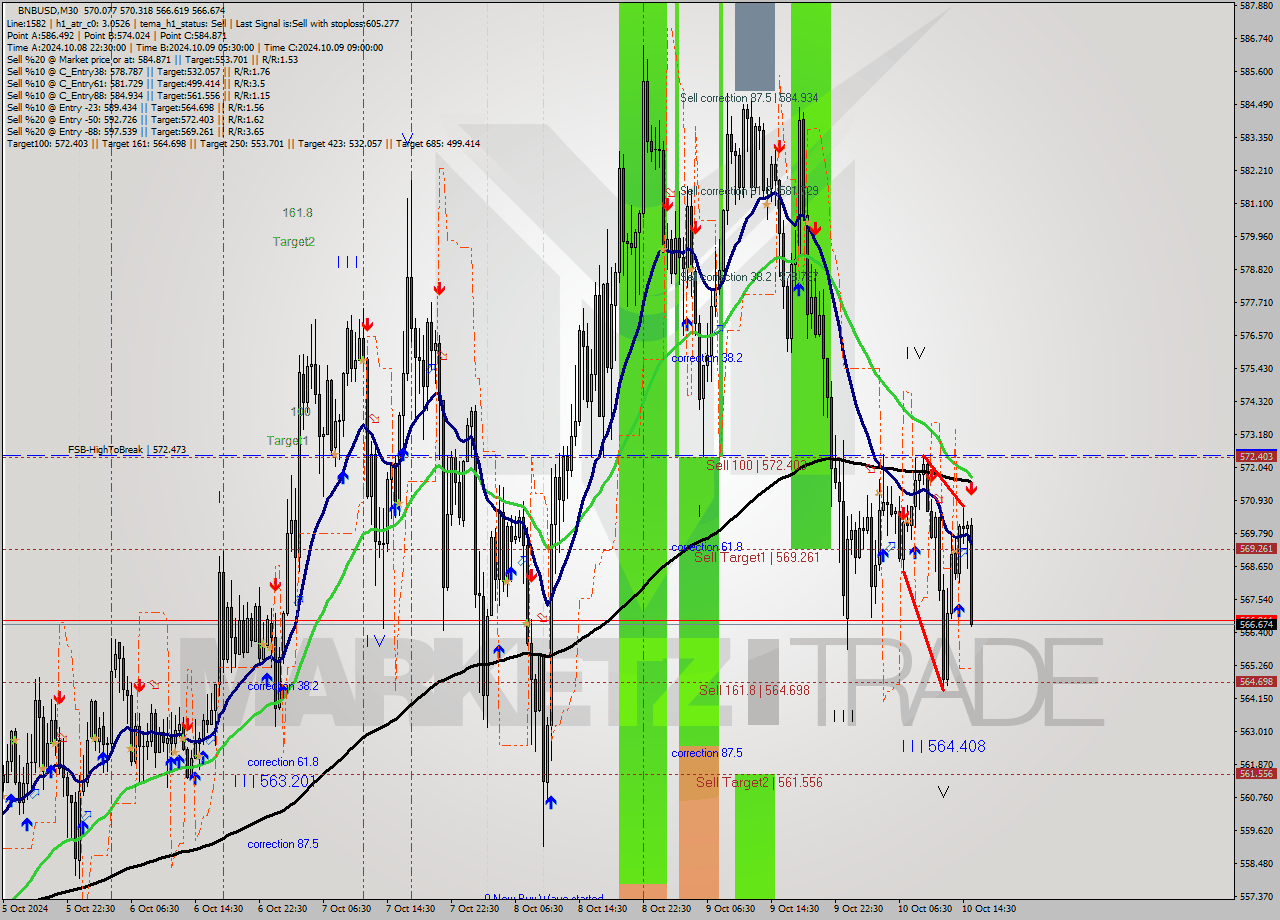Click the 'Sell %10 @ C_Entry38' line
This screenshot has width=1280, height=920.
point(138,71)
